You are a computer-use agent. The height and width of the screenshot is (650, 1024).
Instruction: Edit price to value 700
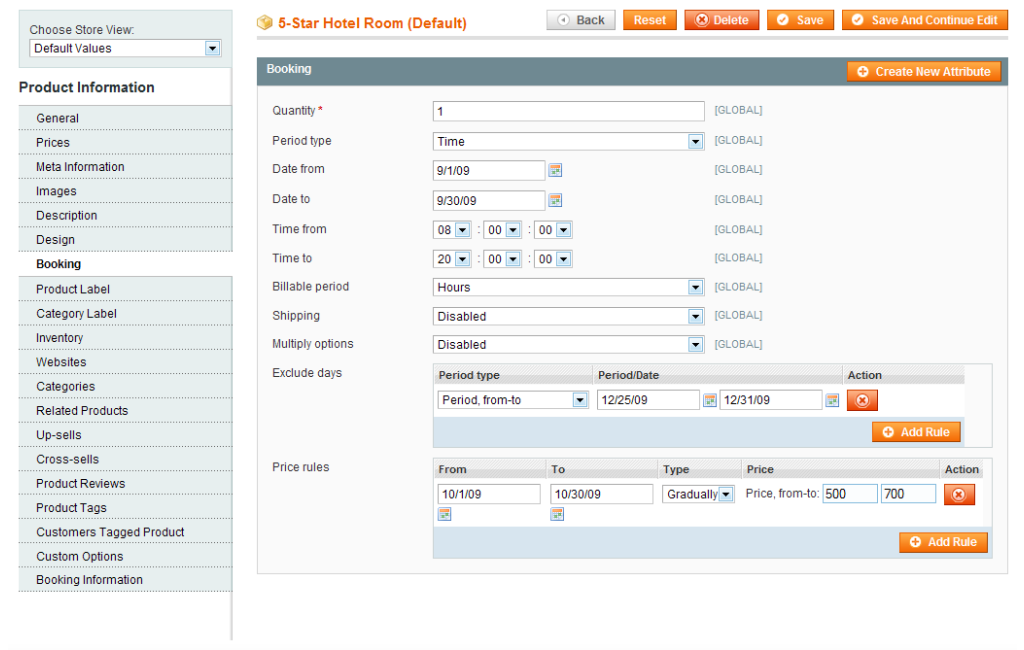point(908,494)
